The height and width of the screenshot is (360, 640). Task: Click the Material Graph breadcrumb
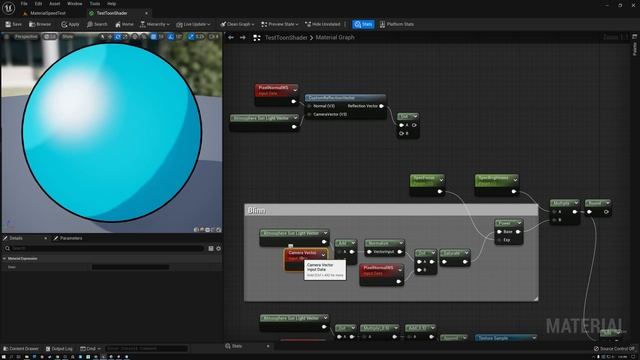click(x=335, y=38)
